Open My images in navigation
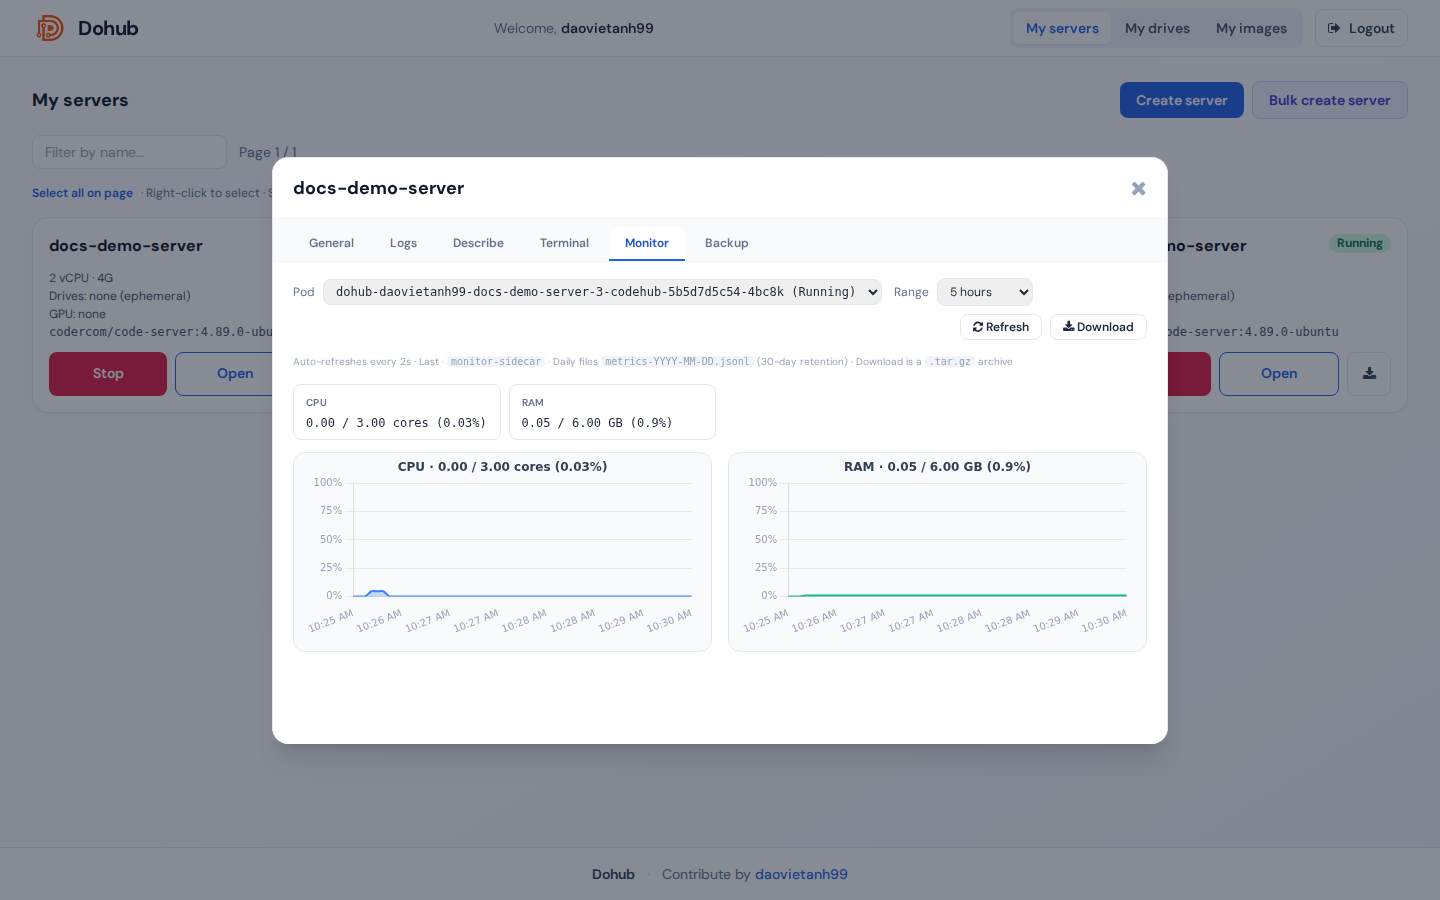Image resolution: width=1440 pixels, height=900 pixels. pyautogui.click(x=1251, y=28)
